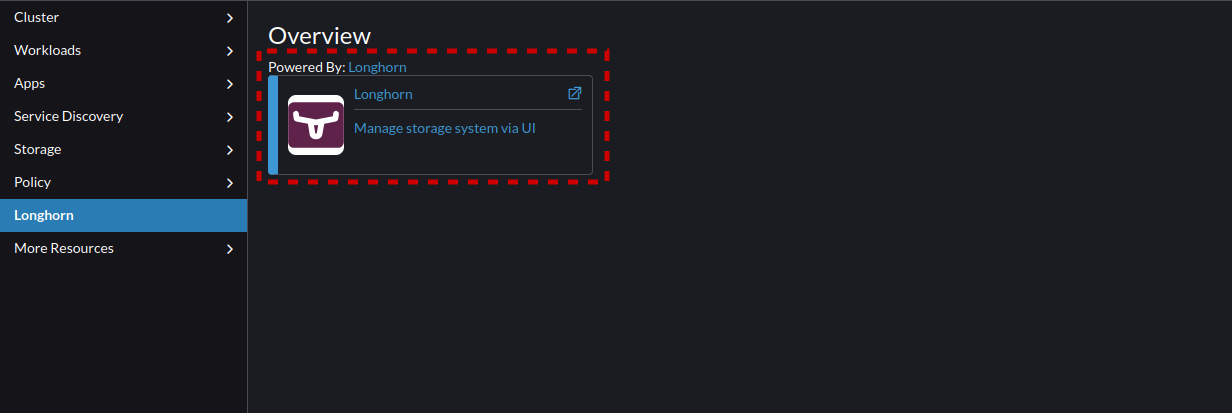Select Service Discovery in the sidebar
Screen dimensions: 1232x413
tap(123, 116)
